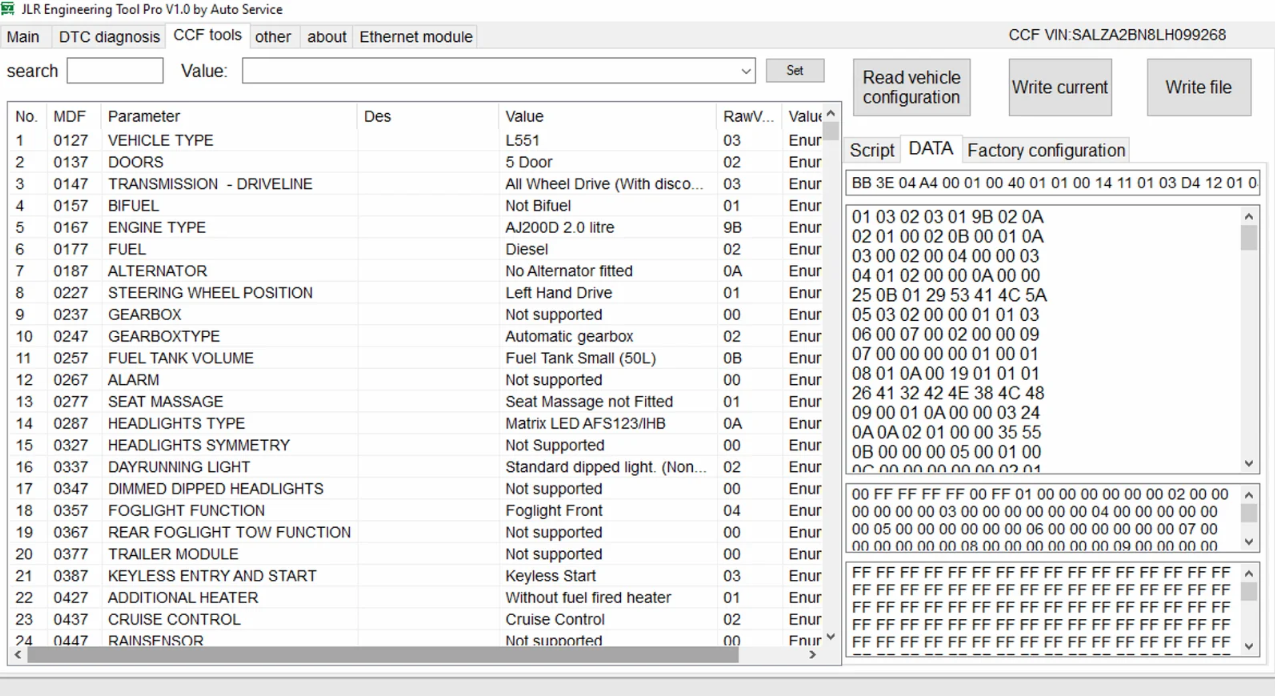Image resolution: width=1275 pixels, height=696 pixels.
Task: Select the DAYRUNNING LIGHT row
Action: click(x=415, y=467)
